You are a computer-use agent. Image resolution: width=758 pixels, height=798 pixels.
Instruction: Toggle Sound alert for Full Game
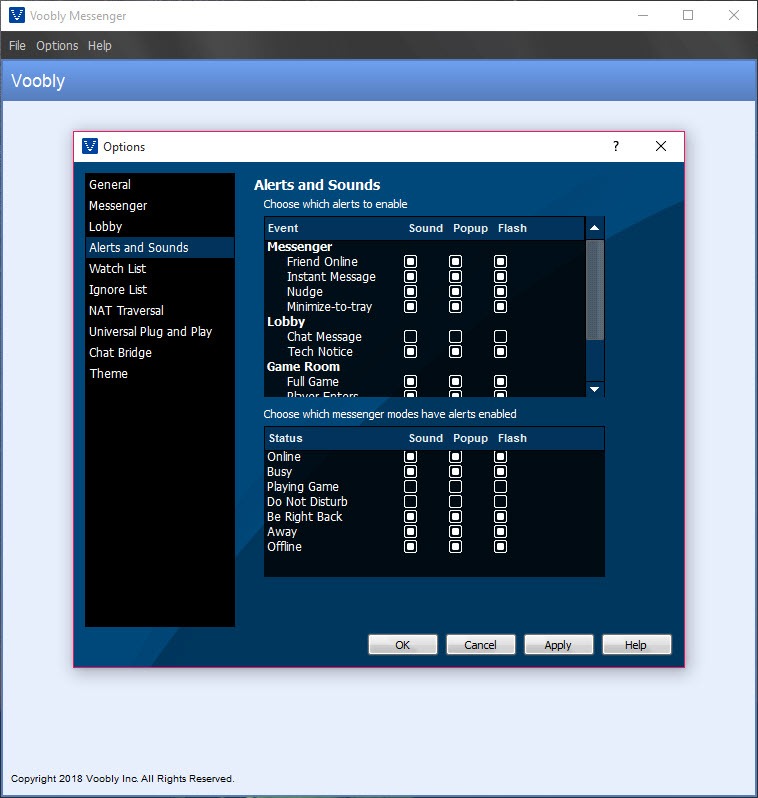click(410, 382)
